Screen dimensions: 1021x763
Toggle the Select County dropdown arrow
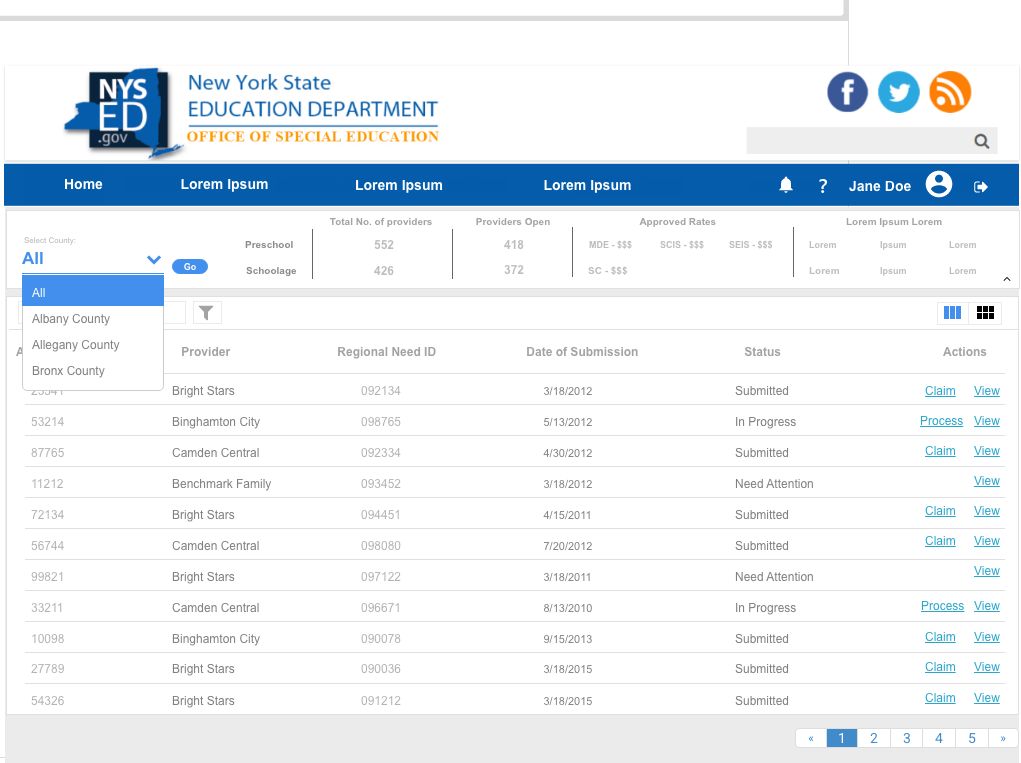(x=154, y=260)
